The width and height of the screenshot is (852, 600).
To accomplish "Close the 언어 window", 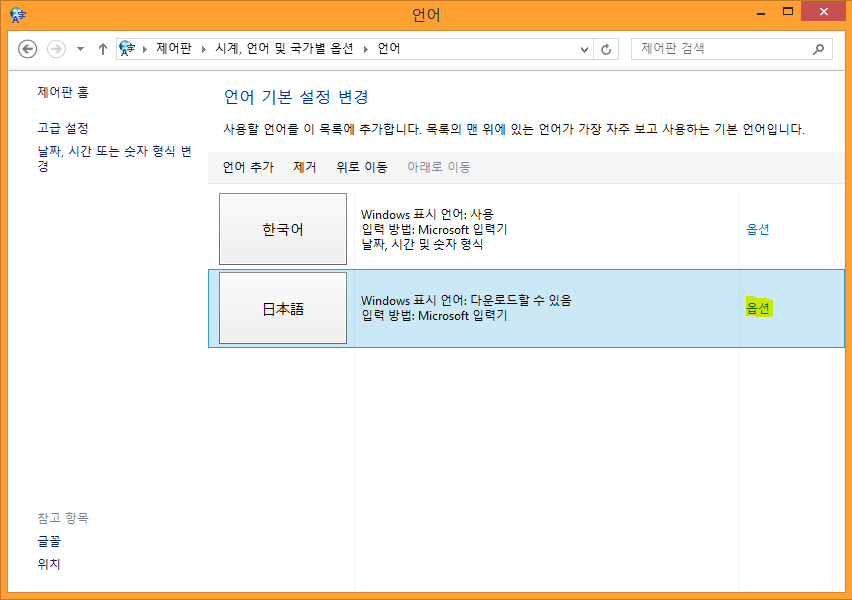I will (x=824, y=11).
